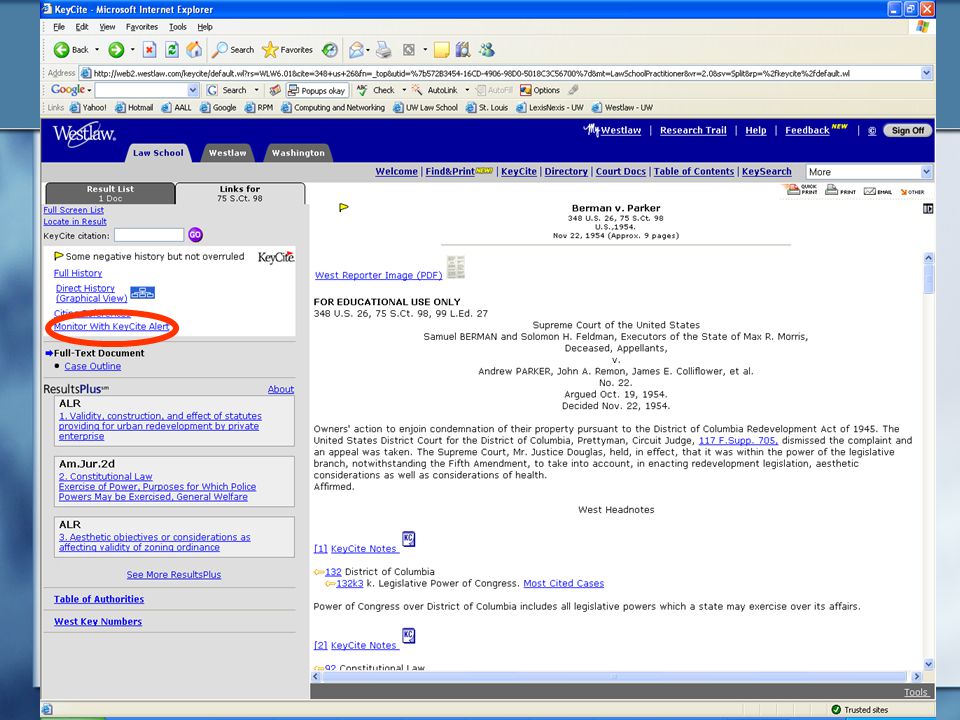Open the More dropdown in Westlaw toolbar
The width and height of the screenshot is (960, 720).
869,172
